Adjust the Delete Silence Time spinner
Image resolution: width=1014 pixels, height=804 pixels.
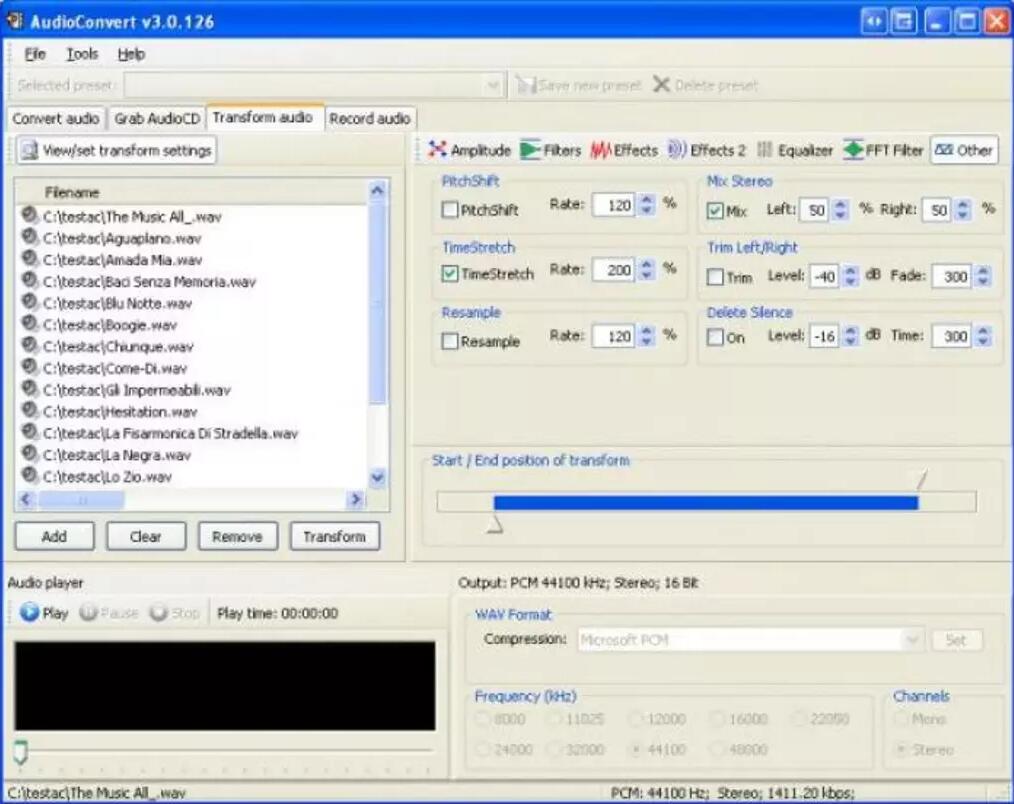click(x=983, y=336)
